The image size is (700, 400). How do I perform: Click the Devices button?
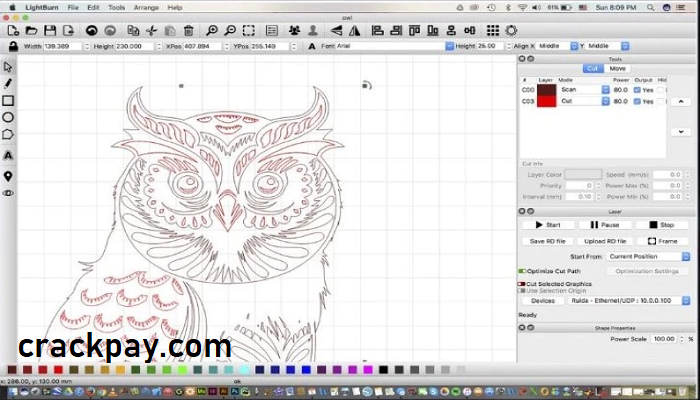[543, 300]
